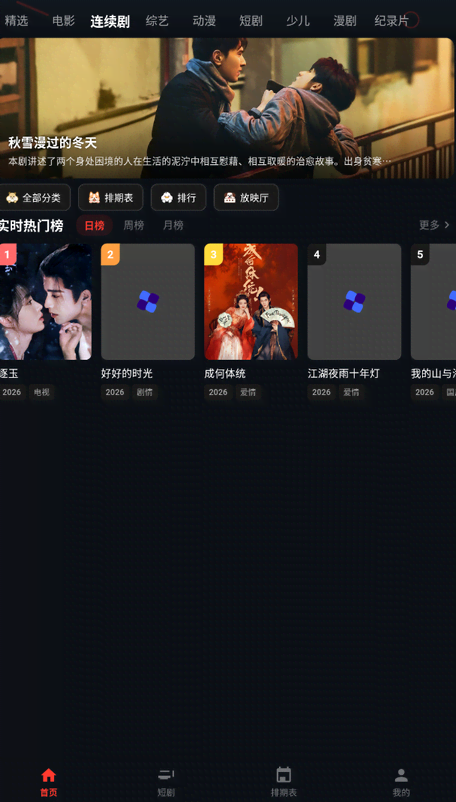Open the 纪录片 top tab
This screenshot has height=802, width=456.
392,21
